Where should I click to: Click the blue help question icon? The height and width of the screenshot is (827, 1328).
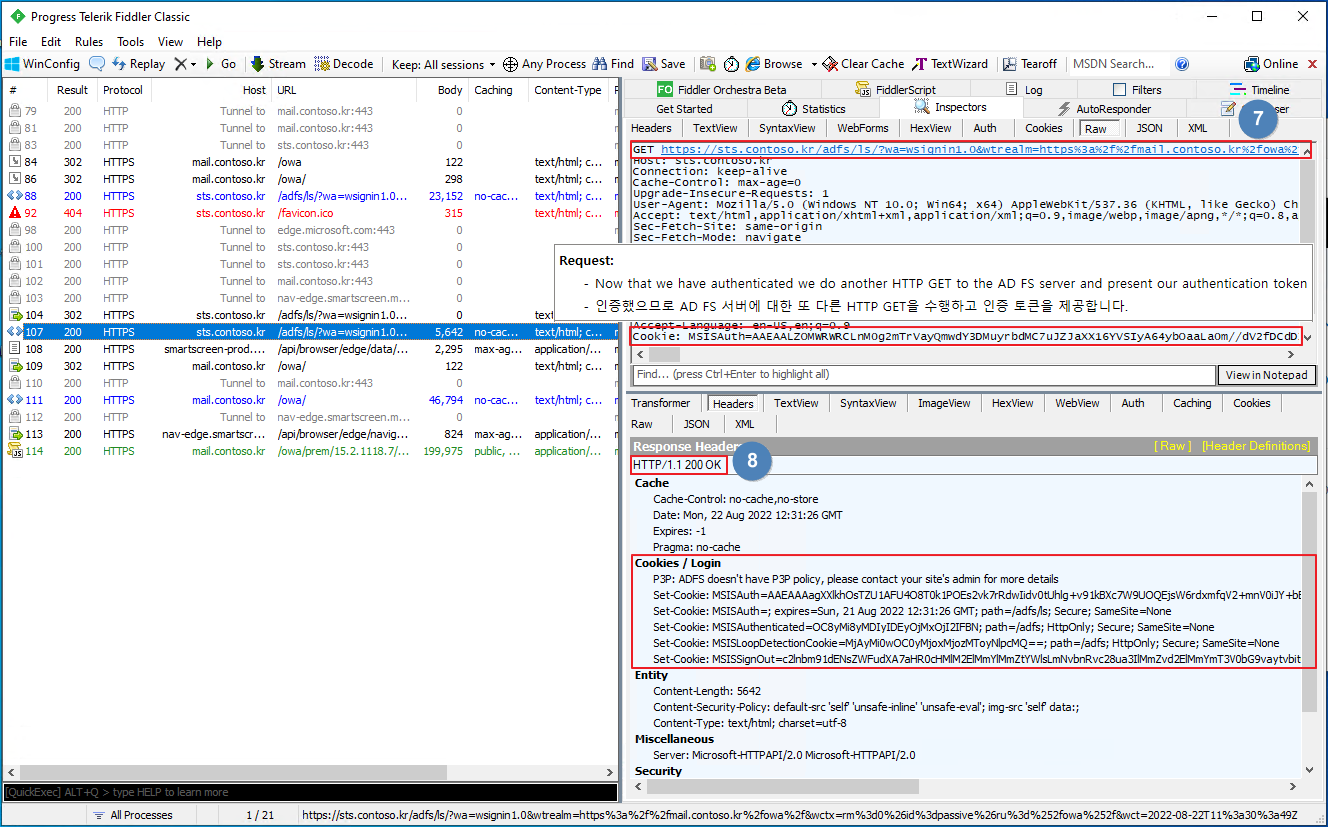pyautogui.click(x=1182, y=64)
